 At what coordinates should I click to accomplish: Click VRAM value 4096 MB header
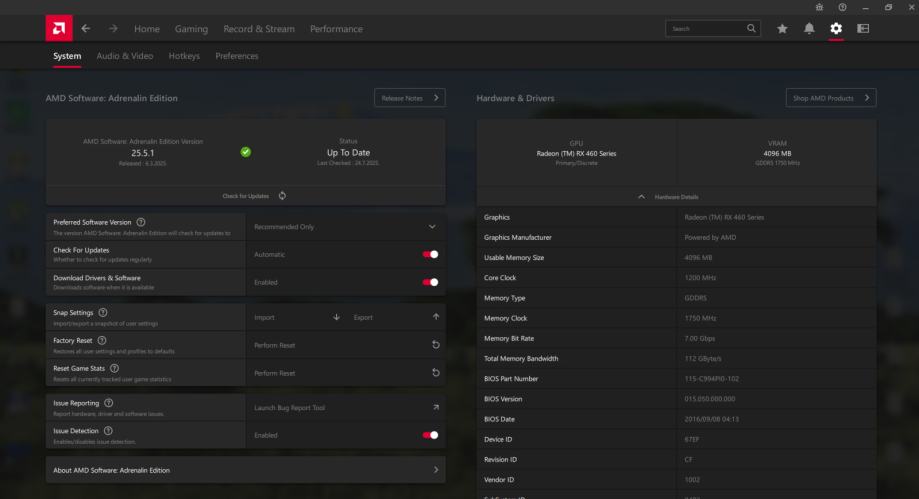(777, 154)
